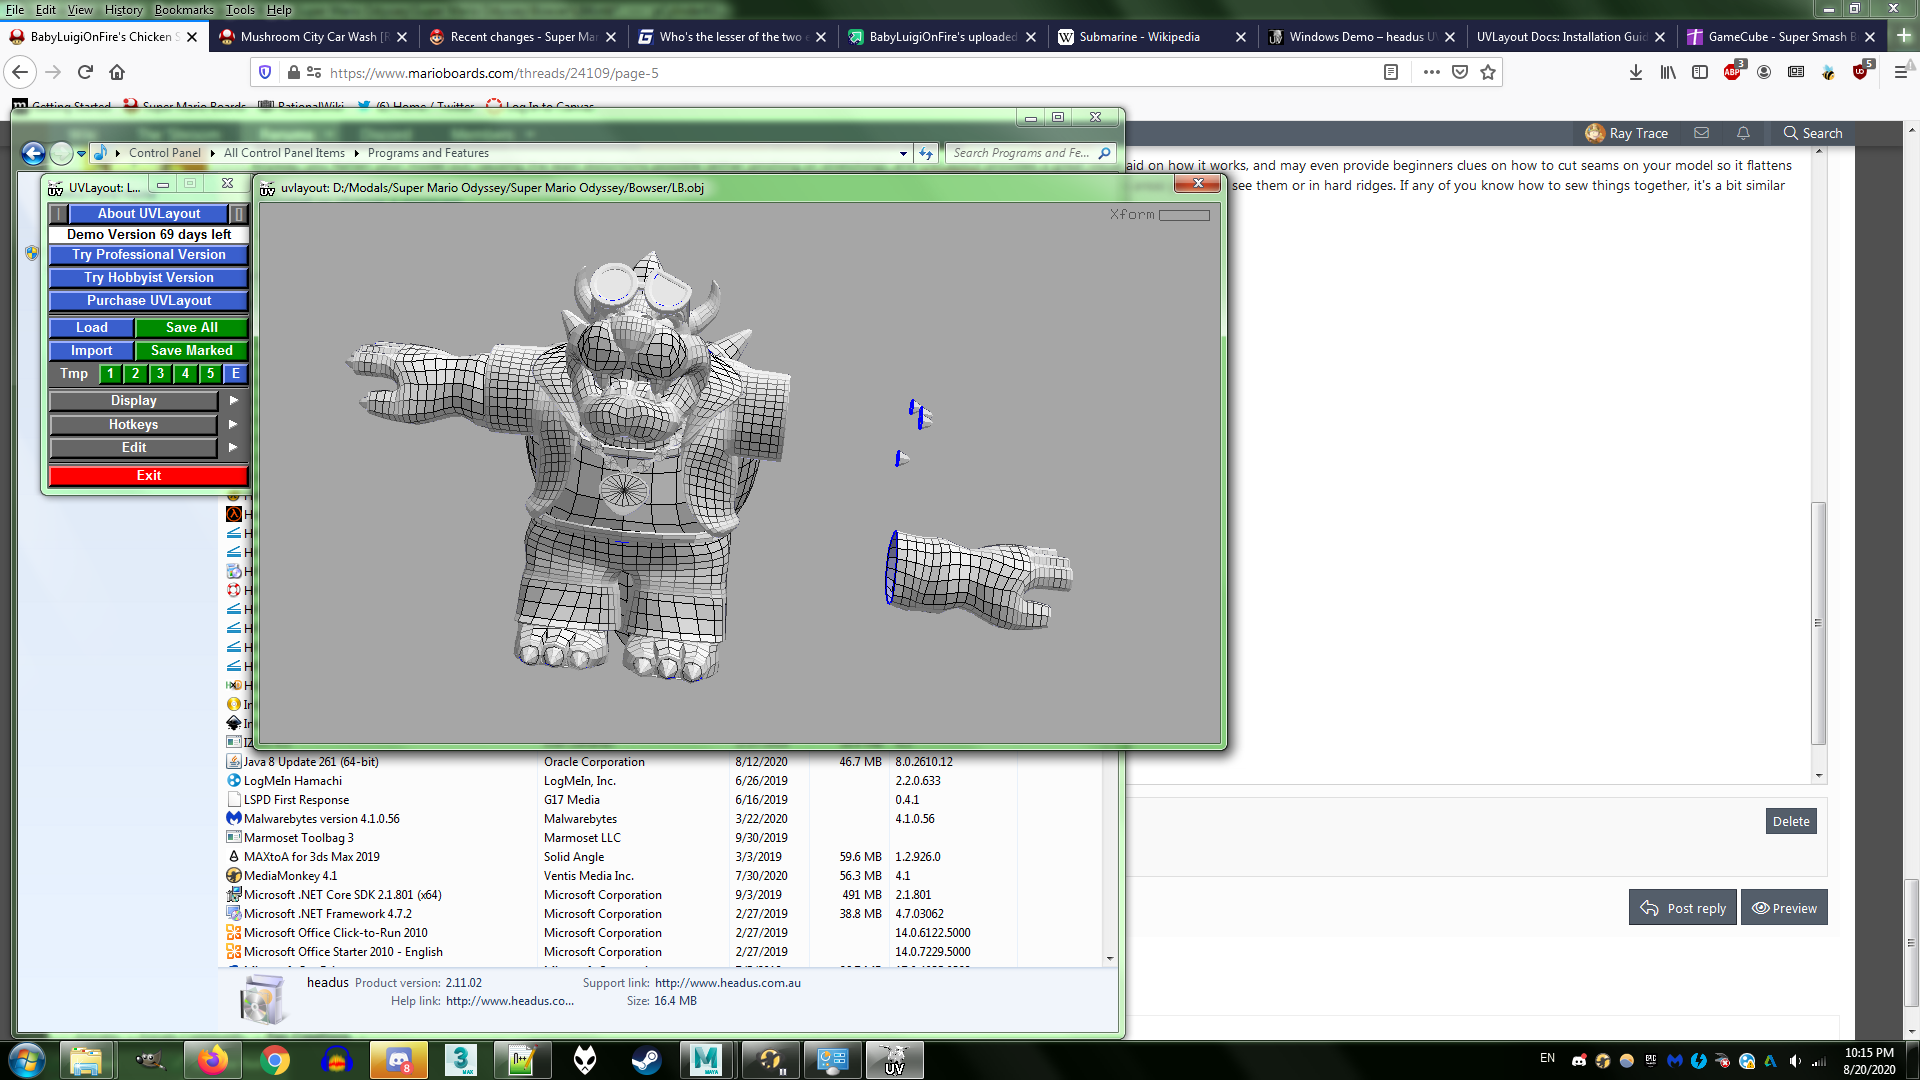
Task: Click the Firefox back navigation arrow
Action: [20, 72]
